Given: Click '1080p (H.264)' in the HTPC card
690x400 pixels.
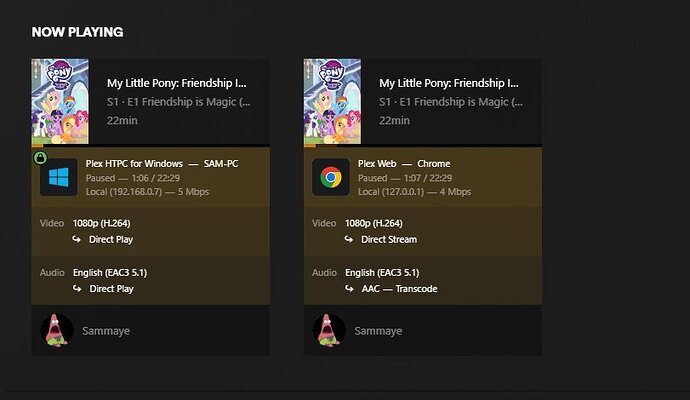Looking at the screenshot, I should pyautogui.click(x=102, y=224).
